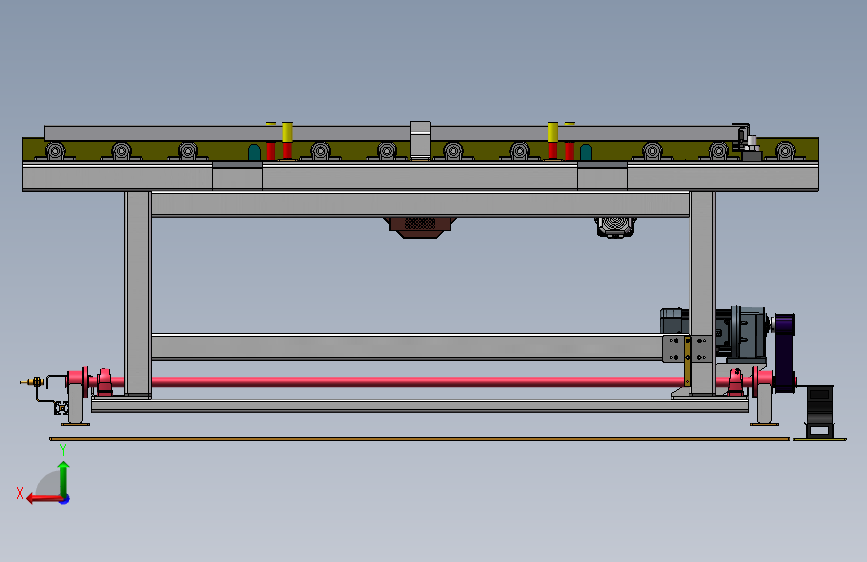Image resolution: width=867 pixels, height=562 pixels.
Task: Select the upper grey cross beam between the posts
Action: (420, 204)
